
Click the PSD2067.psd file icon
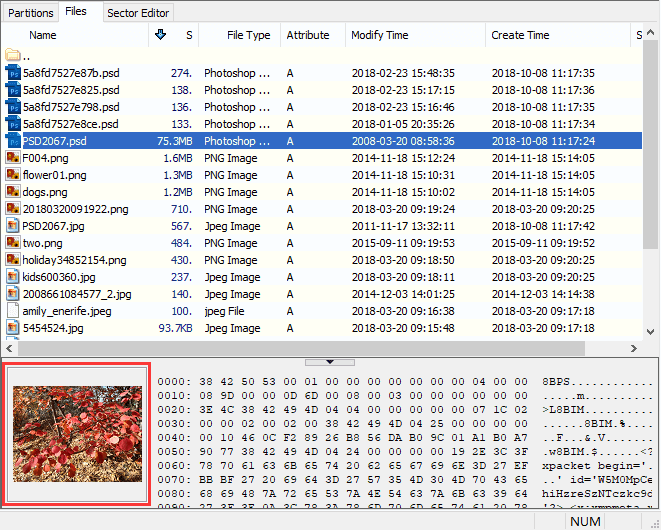click(13, 141)
